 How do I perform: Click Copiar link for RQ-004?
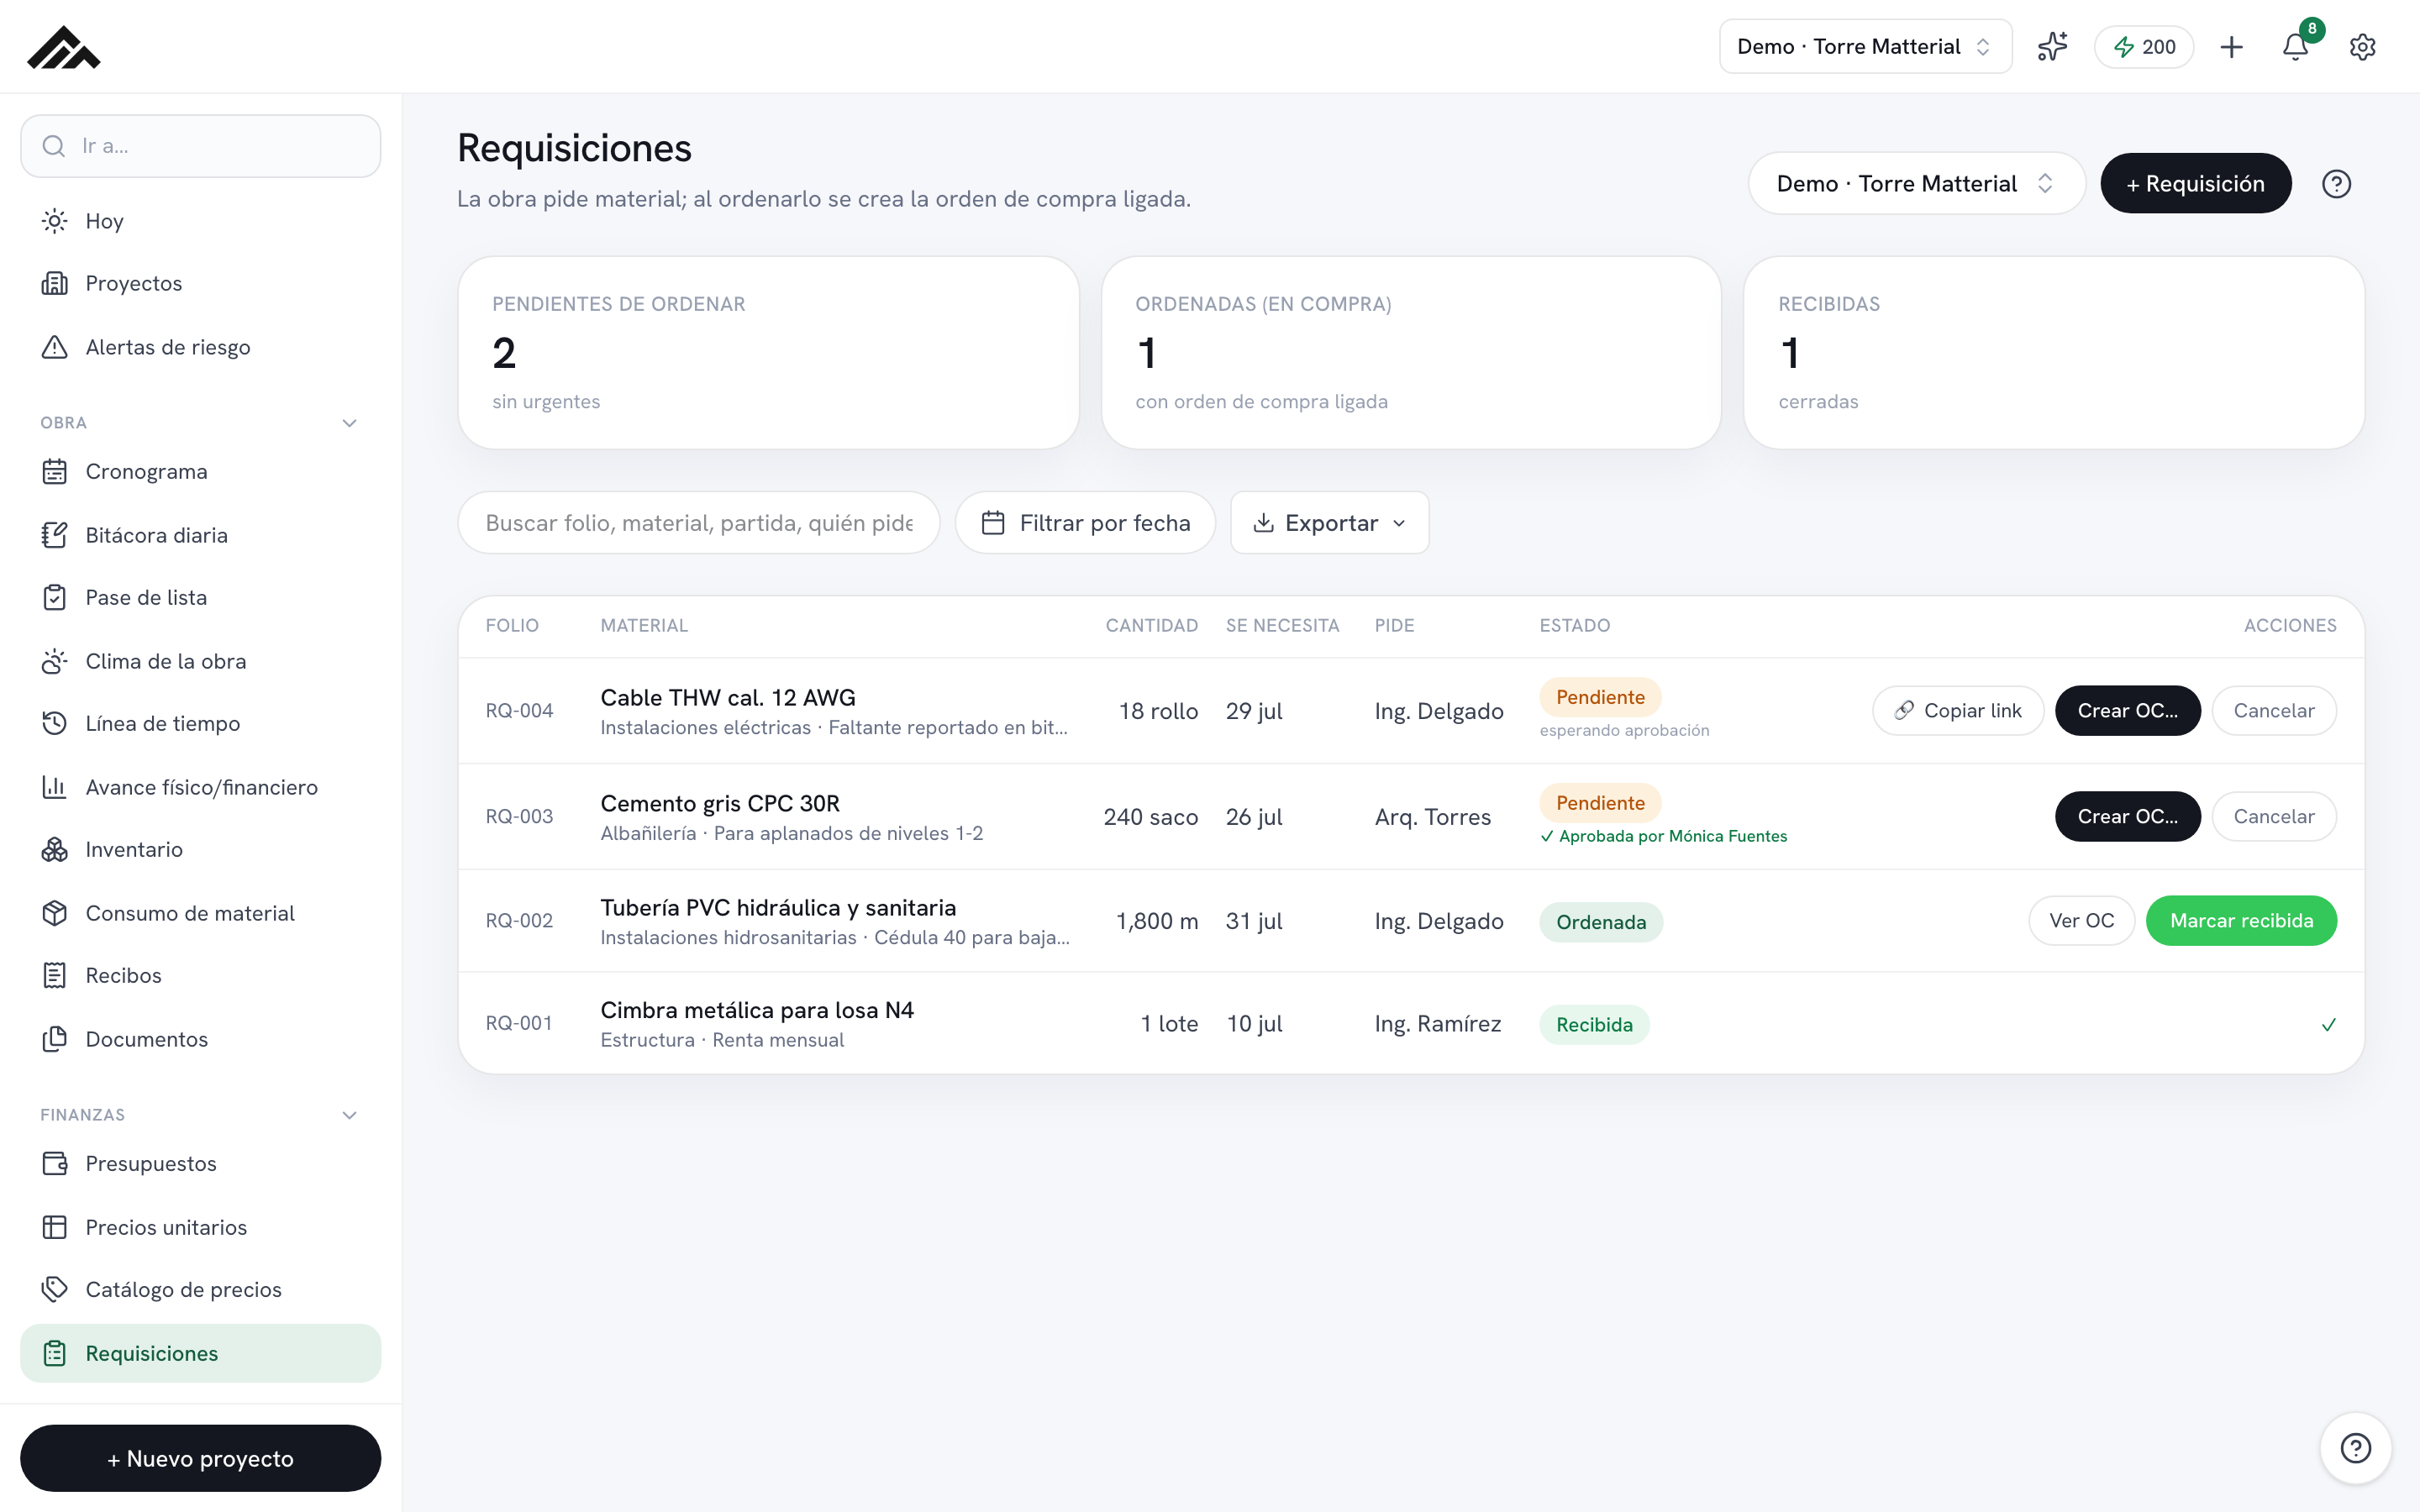(x=1958, y=710)
